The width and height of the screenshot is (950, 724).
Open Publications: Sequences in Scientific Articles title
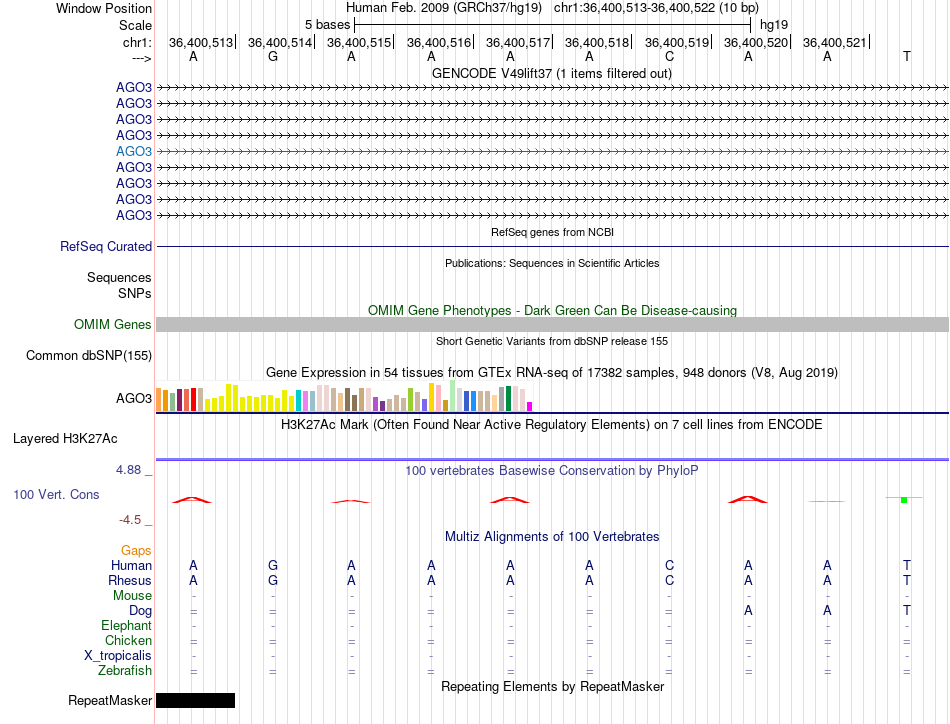(x=552, y=263)
